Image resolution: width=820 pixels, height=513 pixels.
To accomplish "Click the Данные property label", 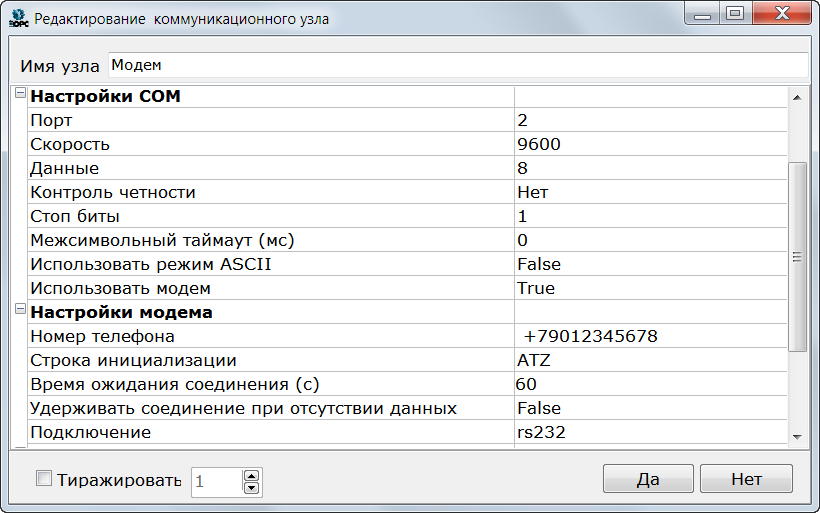I will point(65,168).
